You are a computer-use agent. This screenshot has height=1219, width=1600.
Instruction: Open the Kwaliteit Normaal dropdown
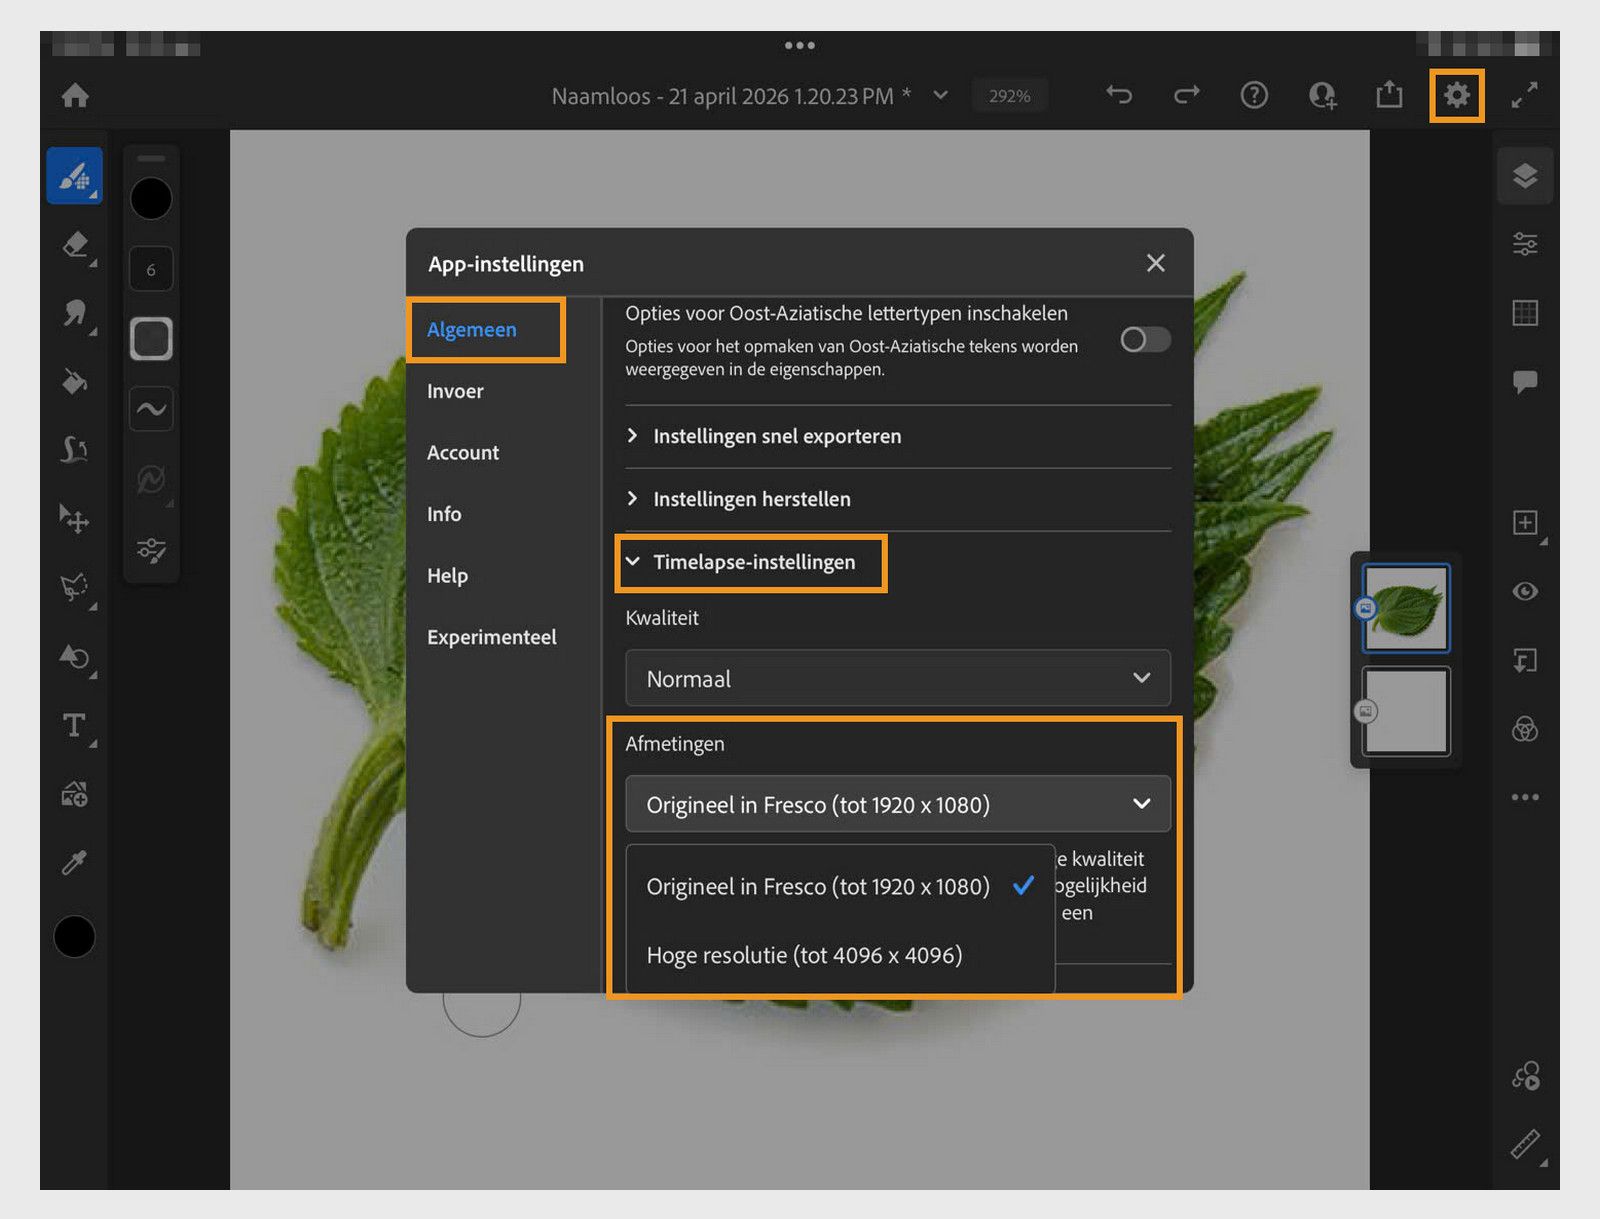coord(898,679)
